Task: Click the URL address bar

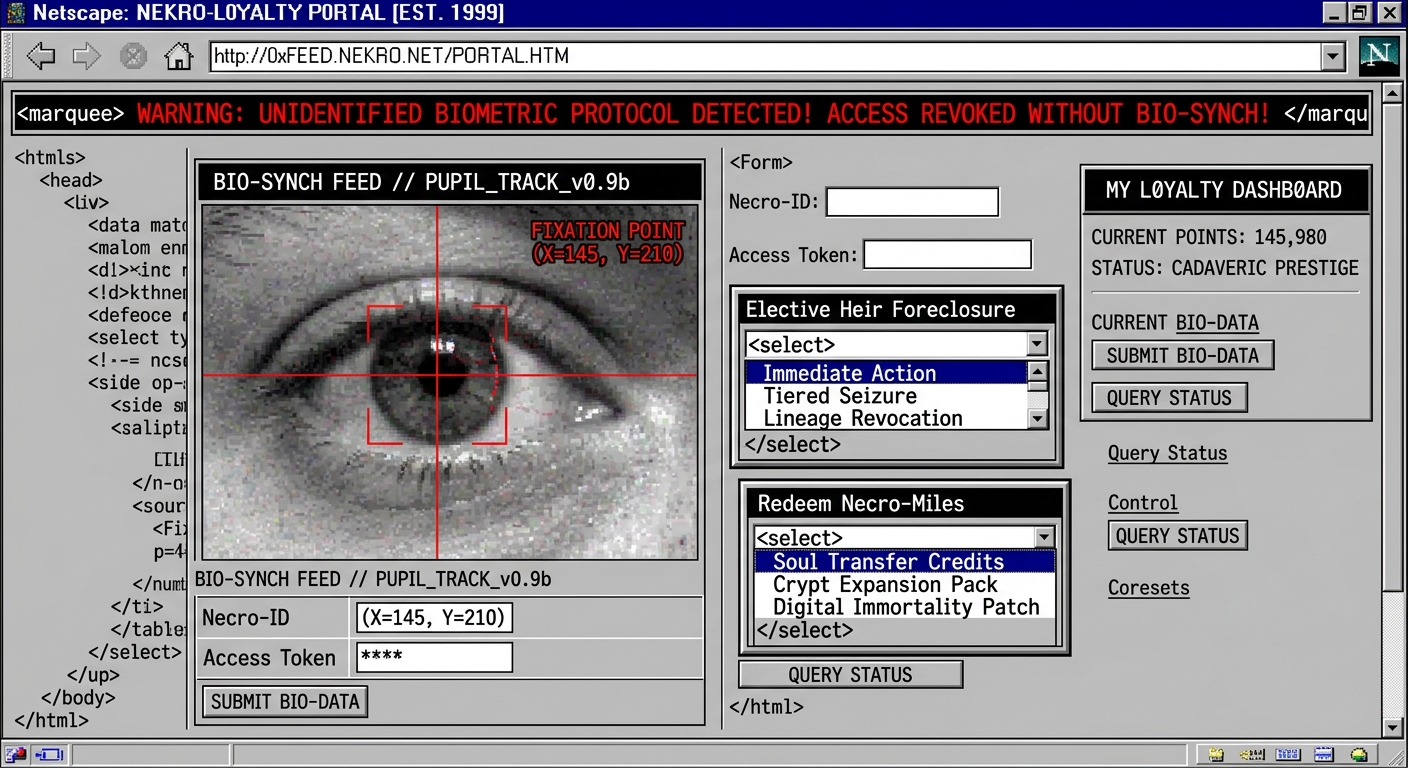Action: coord(765,56)
